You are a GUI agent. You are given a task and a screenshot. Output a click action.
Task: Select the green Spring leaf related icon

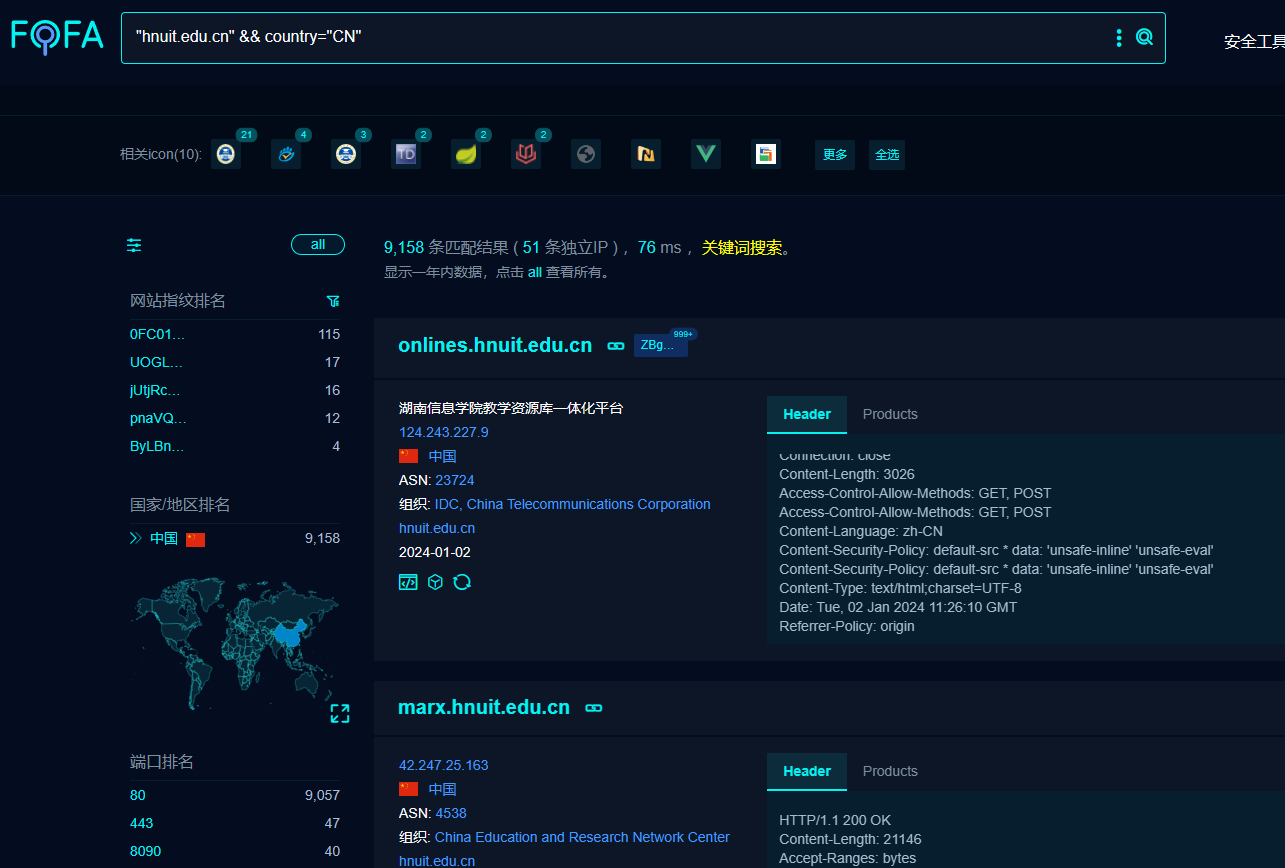click(466, 154)
